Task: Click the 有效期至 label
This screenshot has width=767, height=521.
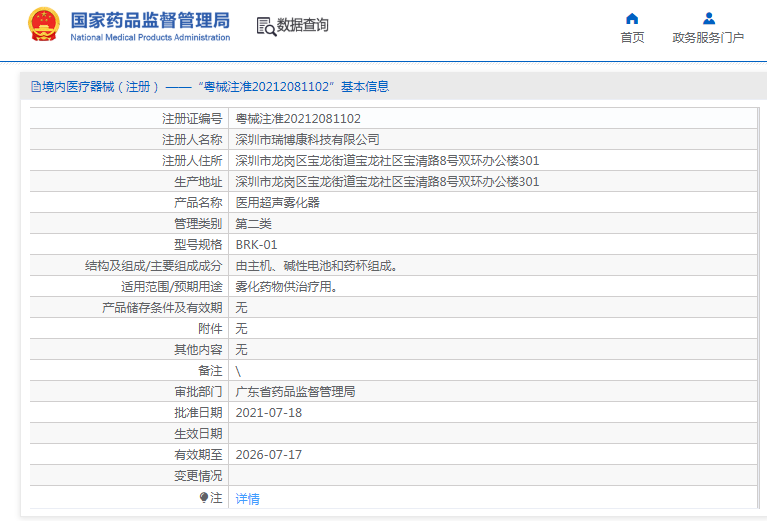Action: coord(198,455)
